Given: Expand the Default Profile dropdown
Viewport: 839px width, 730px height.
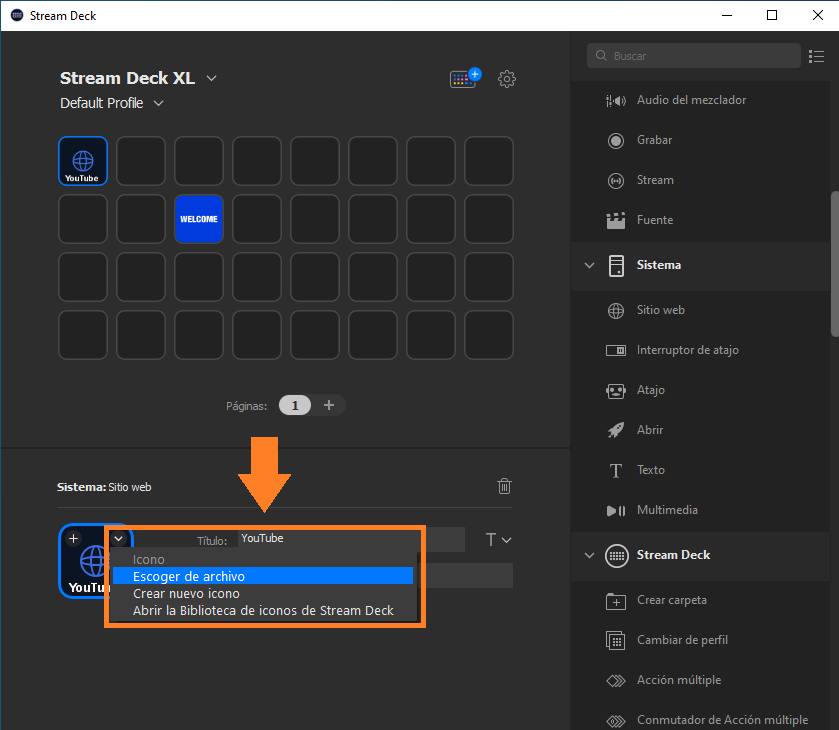Looking at the screenshot, I should click(158, 103).
